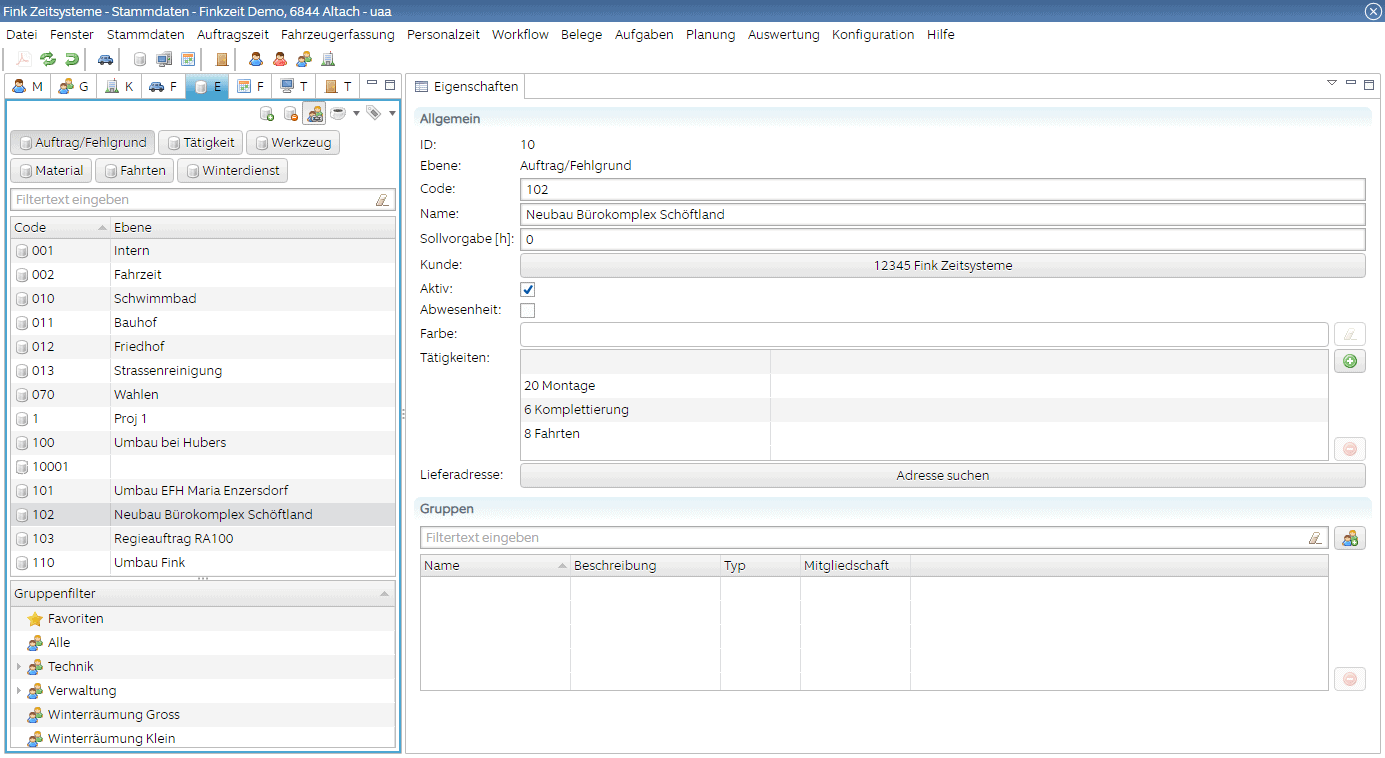Image resolution: width=1385 pixels, height=758 pixels.
Task: Add a new entry with database plus icon
Action: pyautogui.click(x=267, y=113)
